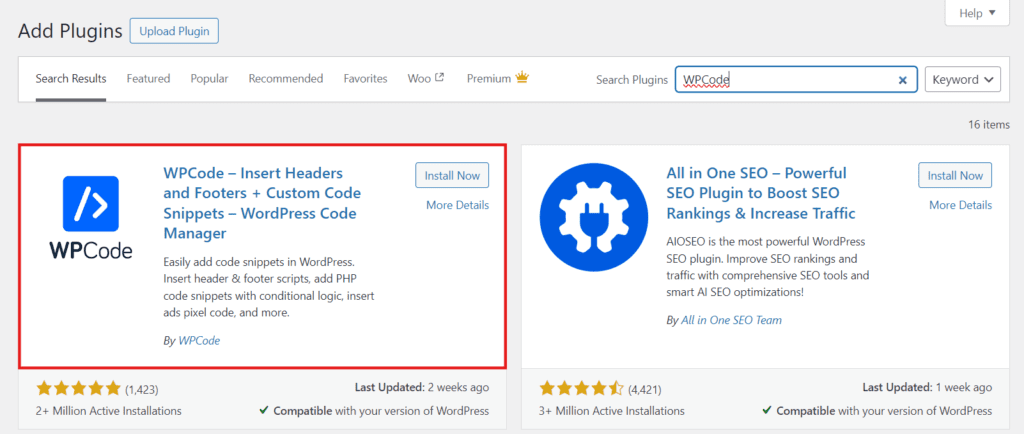Open the All in One SEO Team author link
Viewport: 1024px width, 434px height.
point(731,320)
